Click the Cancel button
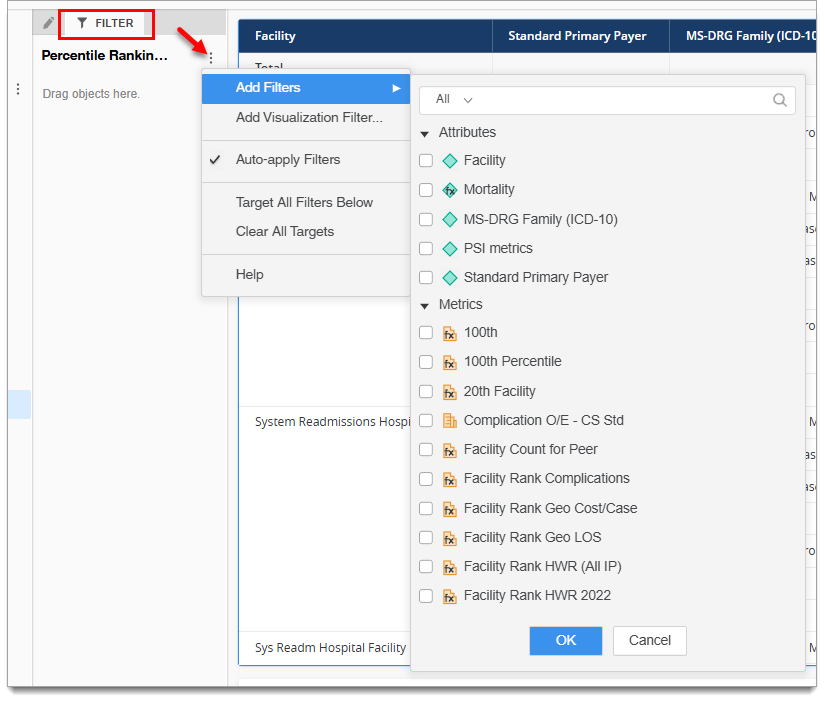The image size is (825, 702). [x=650, y=640]
